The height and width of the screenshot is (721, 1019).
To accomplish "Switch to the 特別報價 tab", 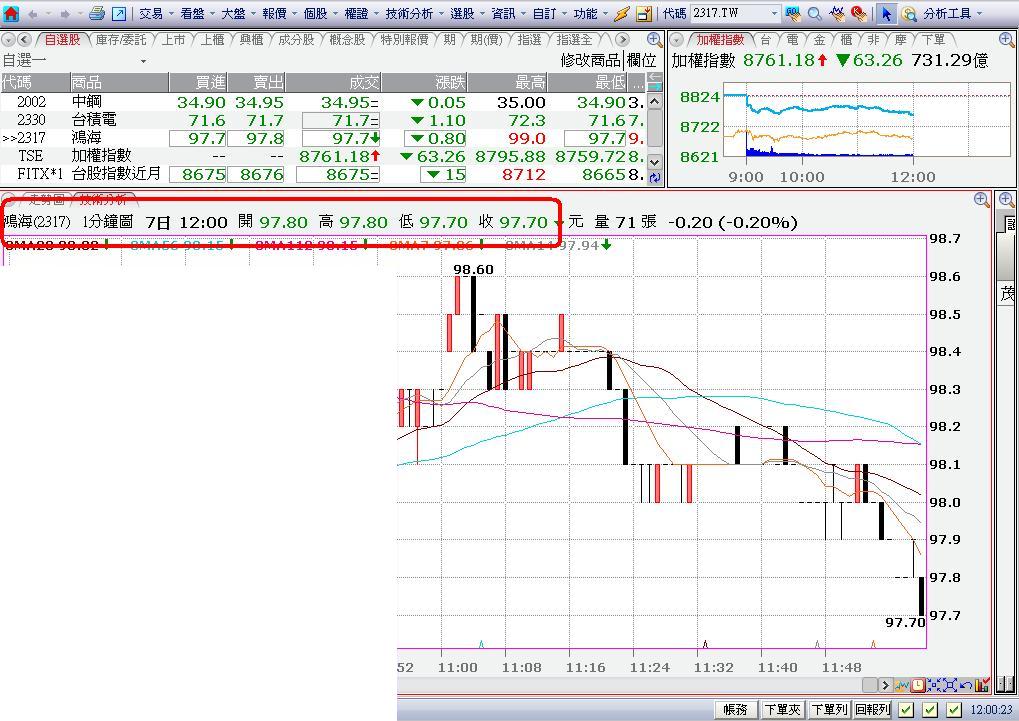I will [x=404, y=40].
